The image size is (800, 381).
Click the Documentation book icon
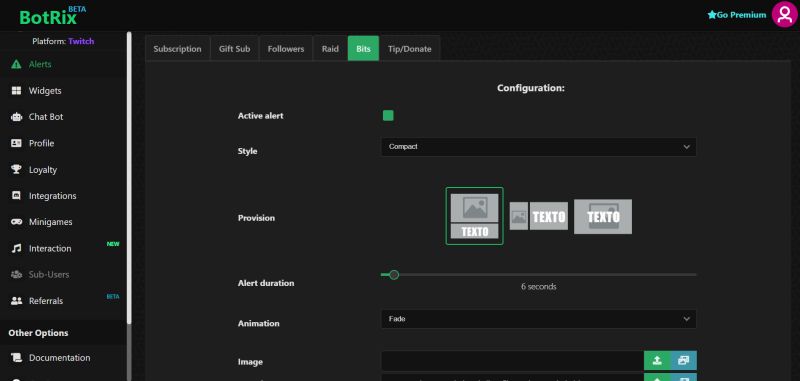click(x=16, y=358)
